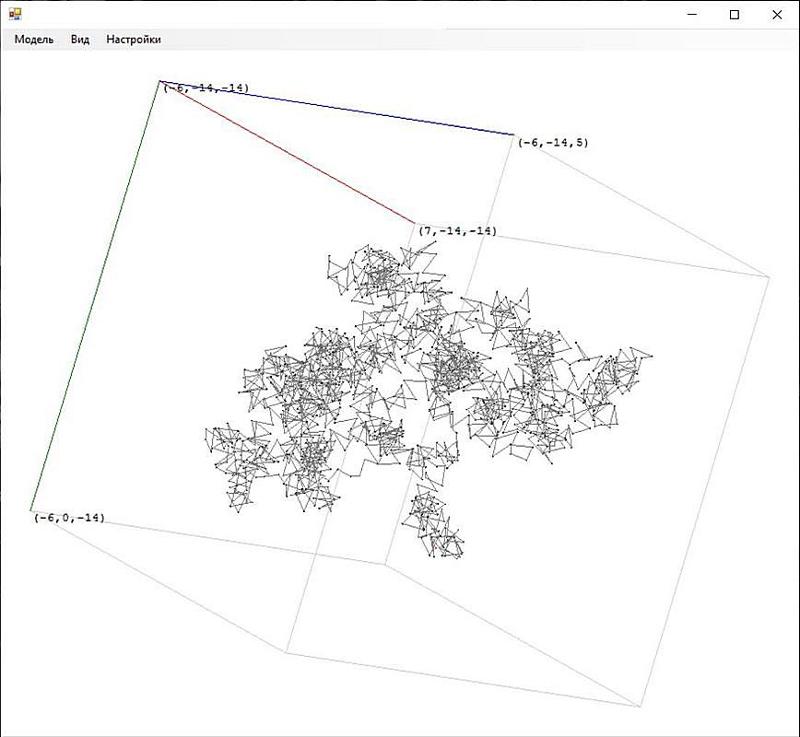Click the bottom-right corner vertex of the bounding cube

[640, 706]
